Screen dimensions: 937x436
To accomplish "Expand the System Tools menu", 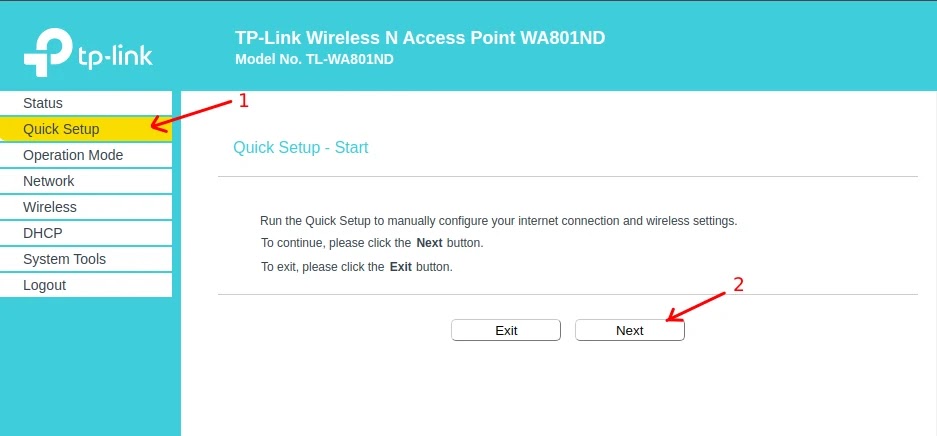I will tap(86, 259).
